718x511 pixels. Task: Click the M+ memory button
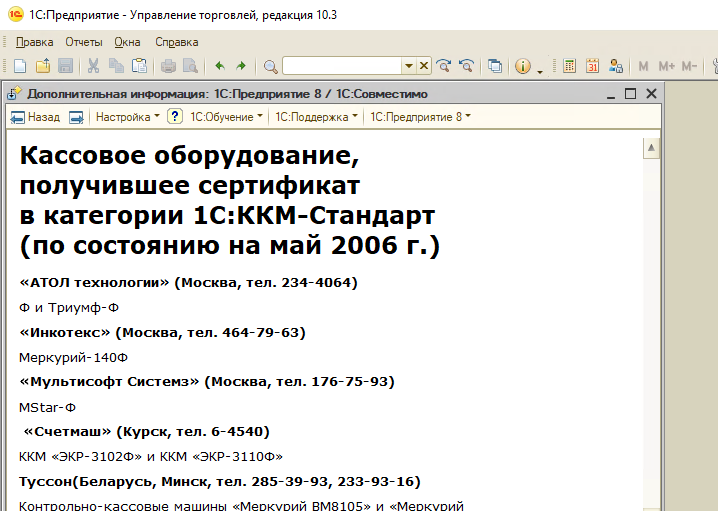click(x=666, y=66)
